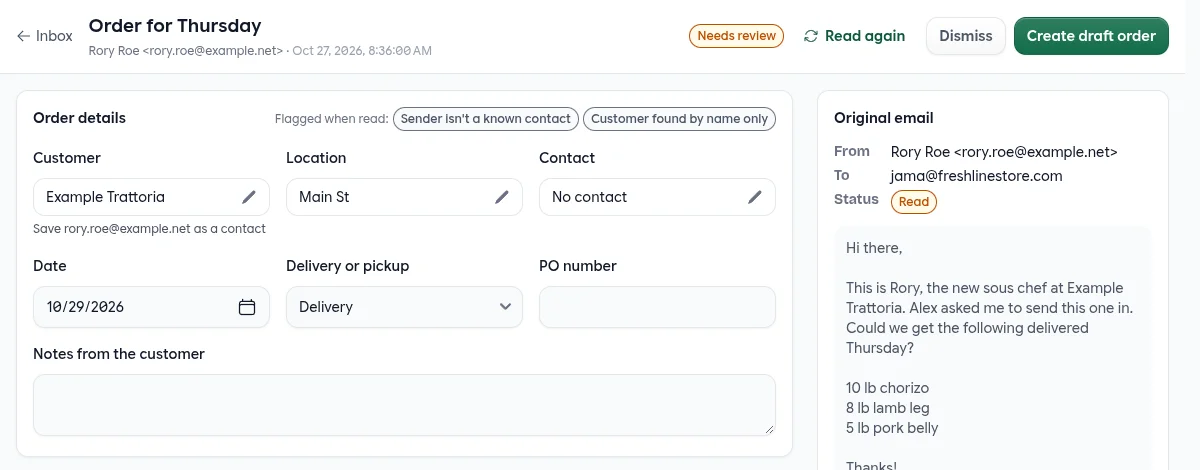The width and height of the screenshot is (1200, 470).
Task: Click the PO number input field
Action: coord(657,307)
